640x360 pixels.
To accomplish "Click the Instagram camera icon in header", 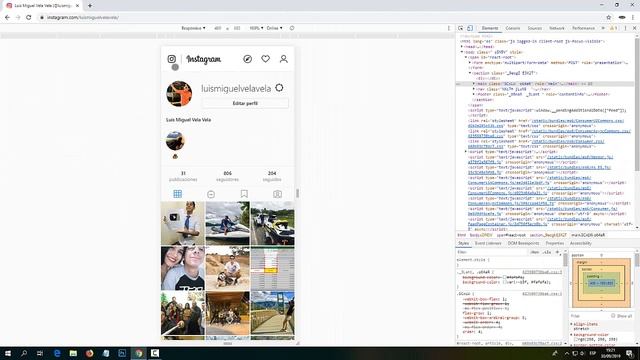I will pos(172,59).
